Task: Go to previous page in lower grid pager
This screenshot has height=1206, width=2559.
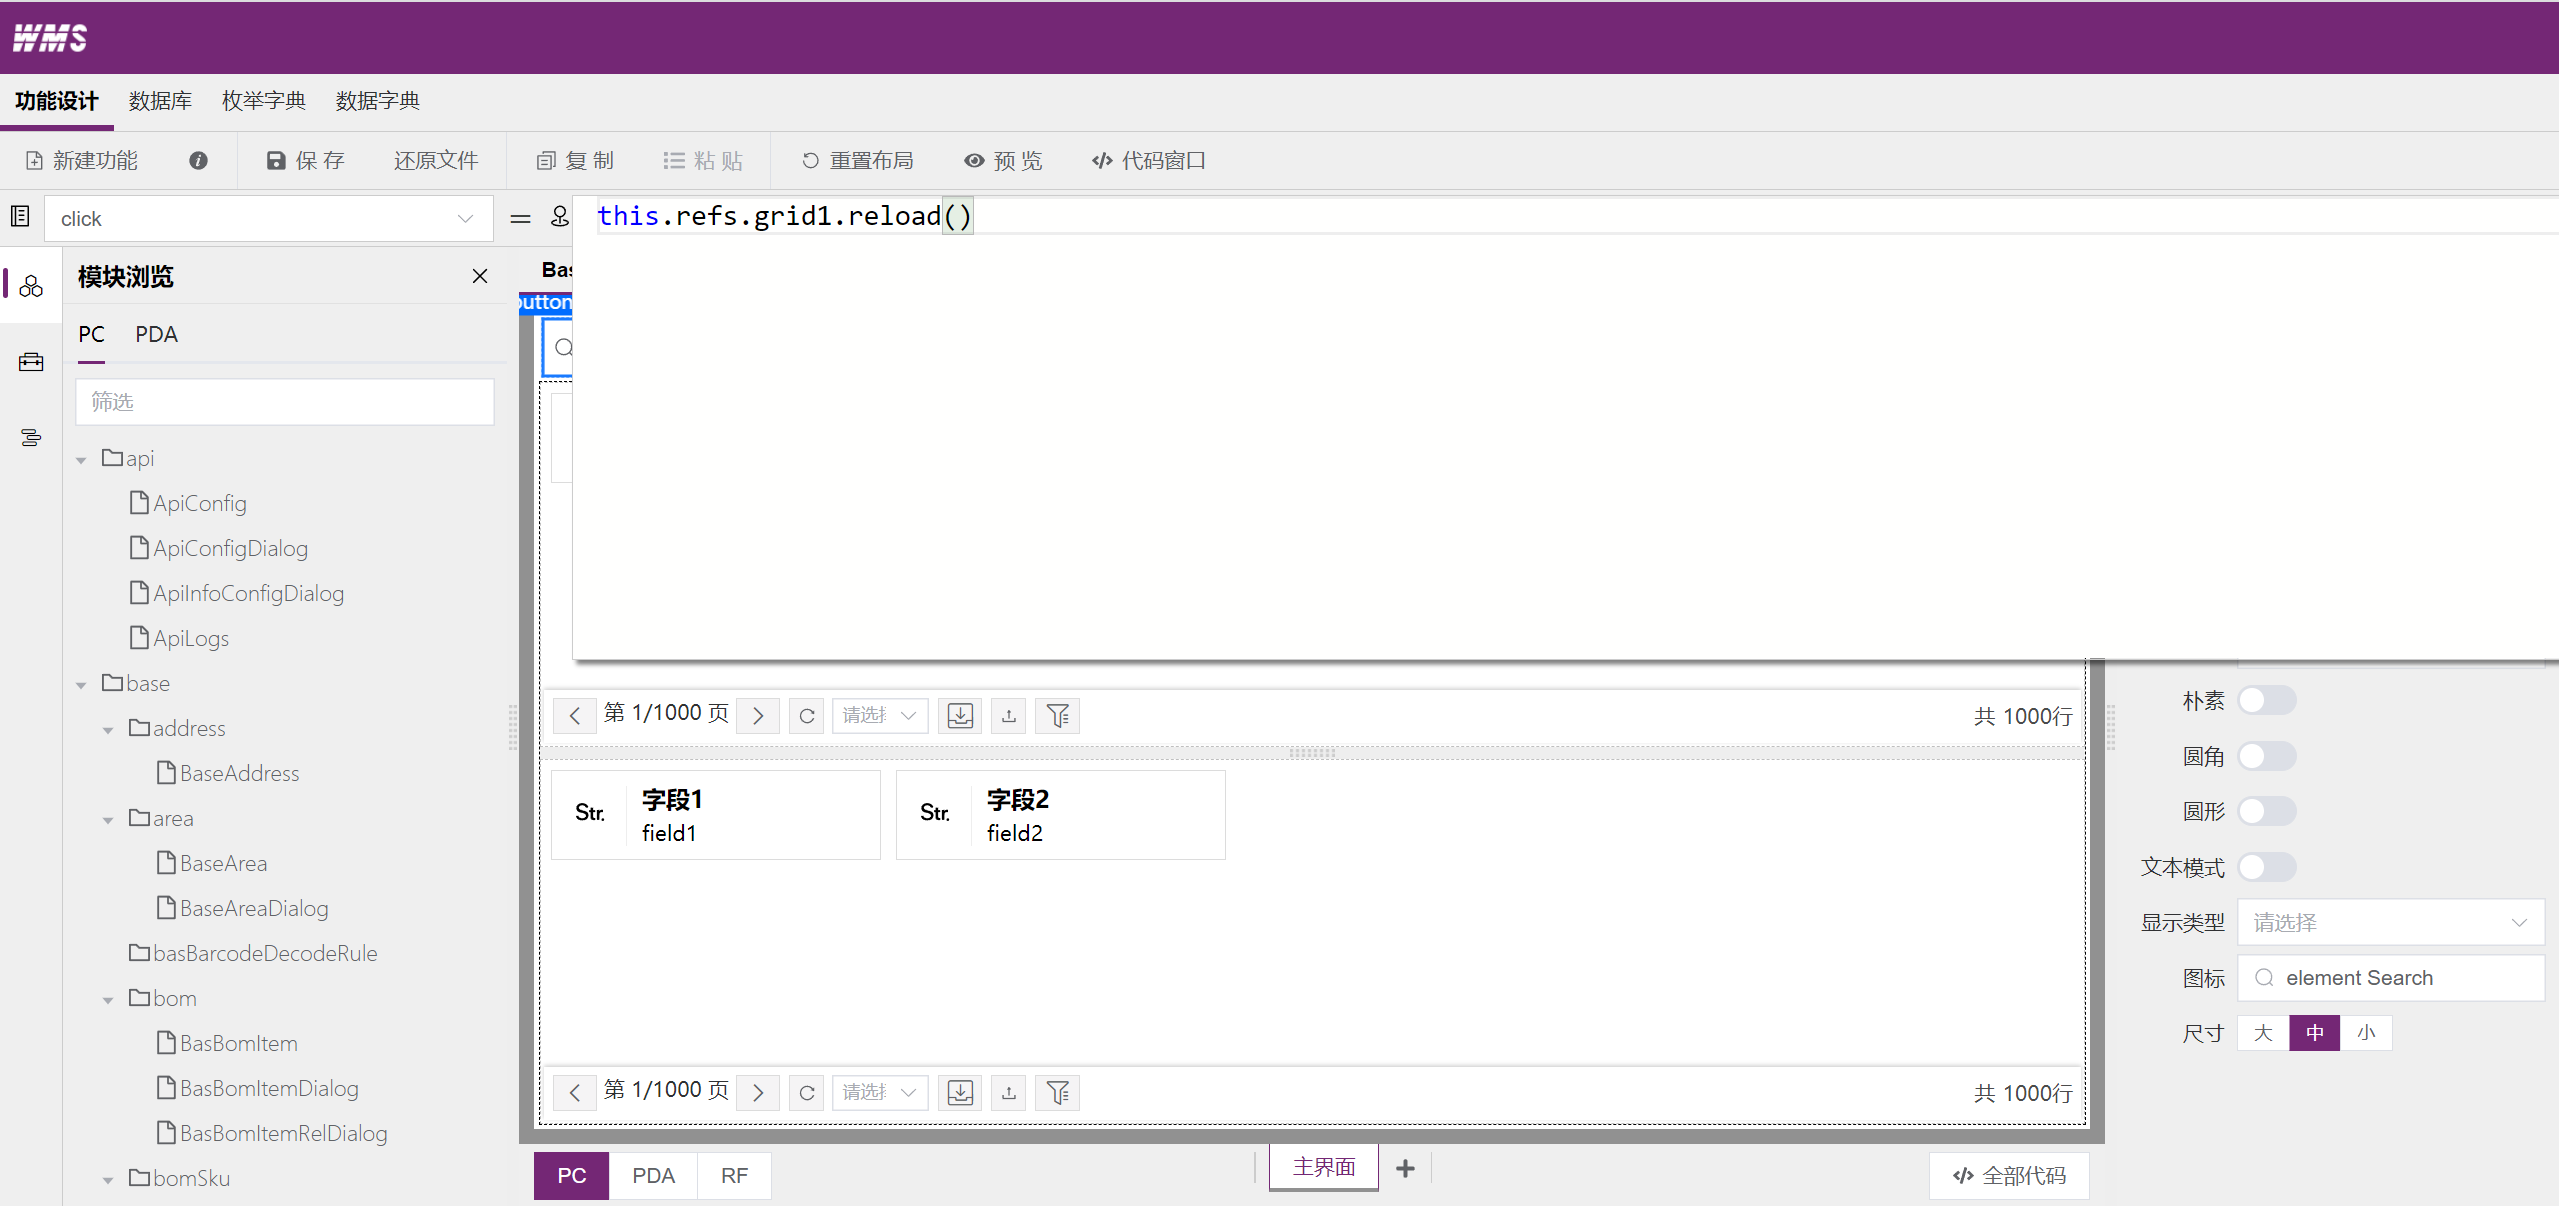Action: (x=575, y=1093)
